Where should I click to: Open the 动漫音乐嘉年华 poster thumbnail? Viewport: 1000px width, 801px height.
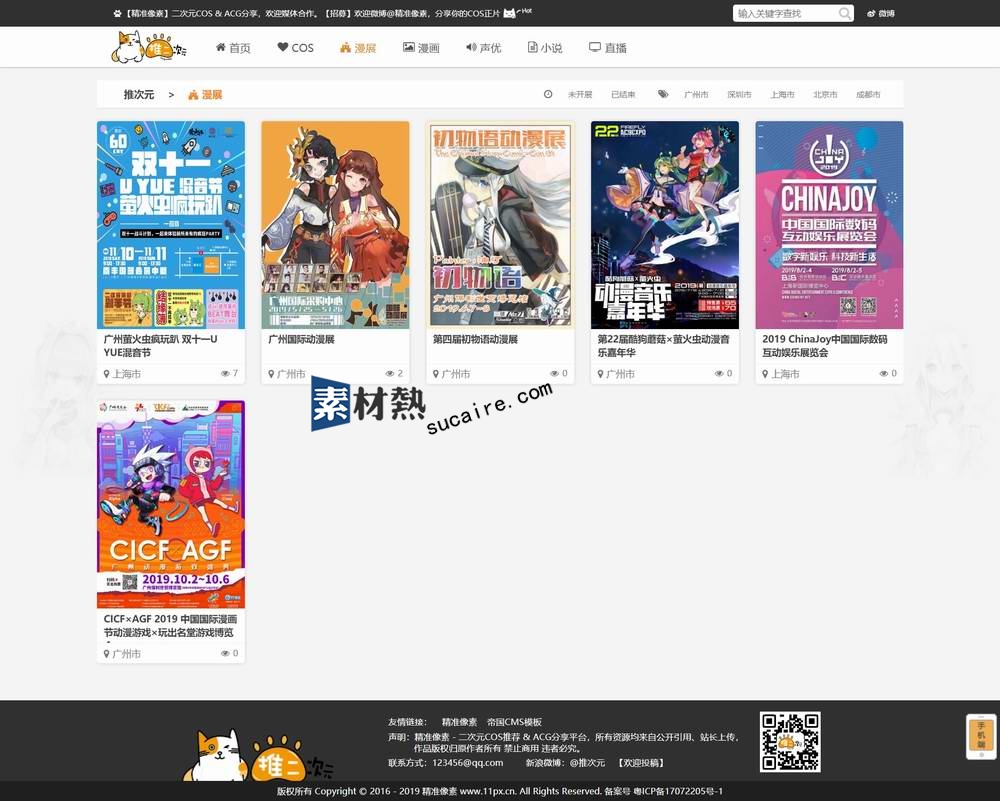coord(665,225)
